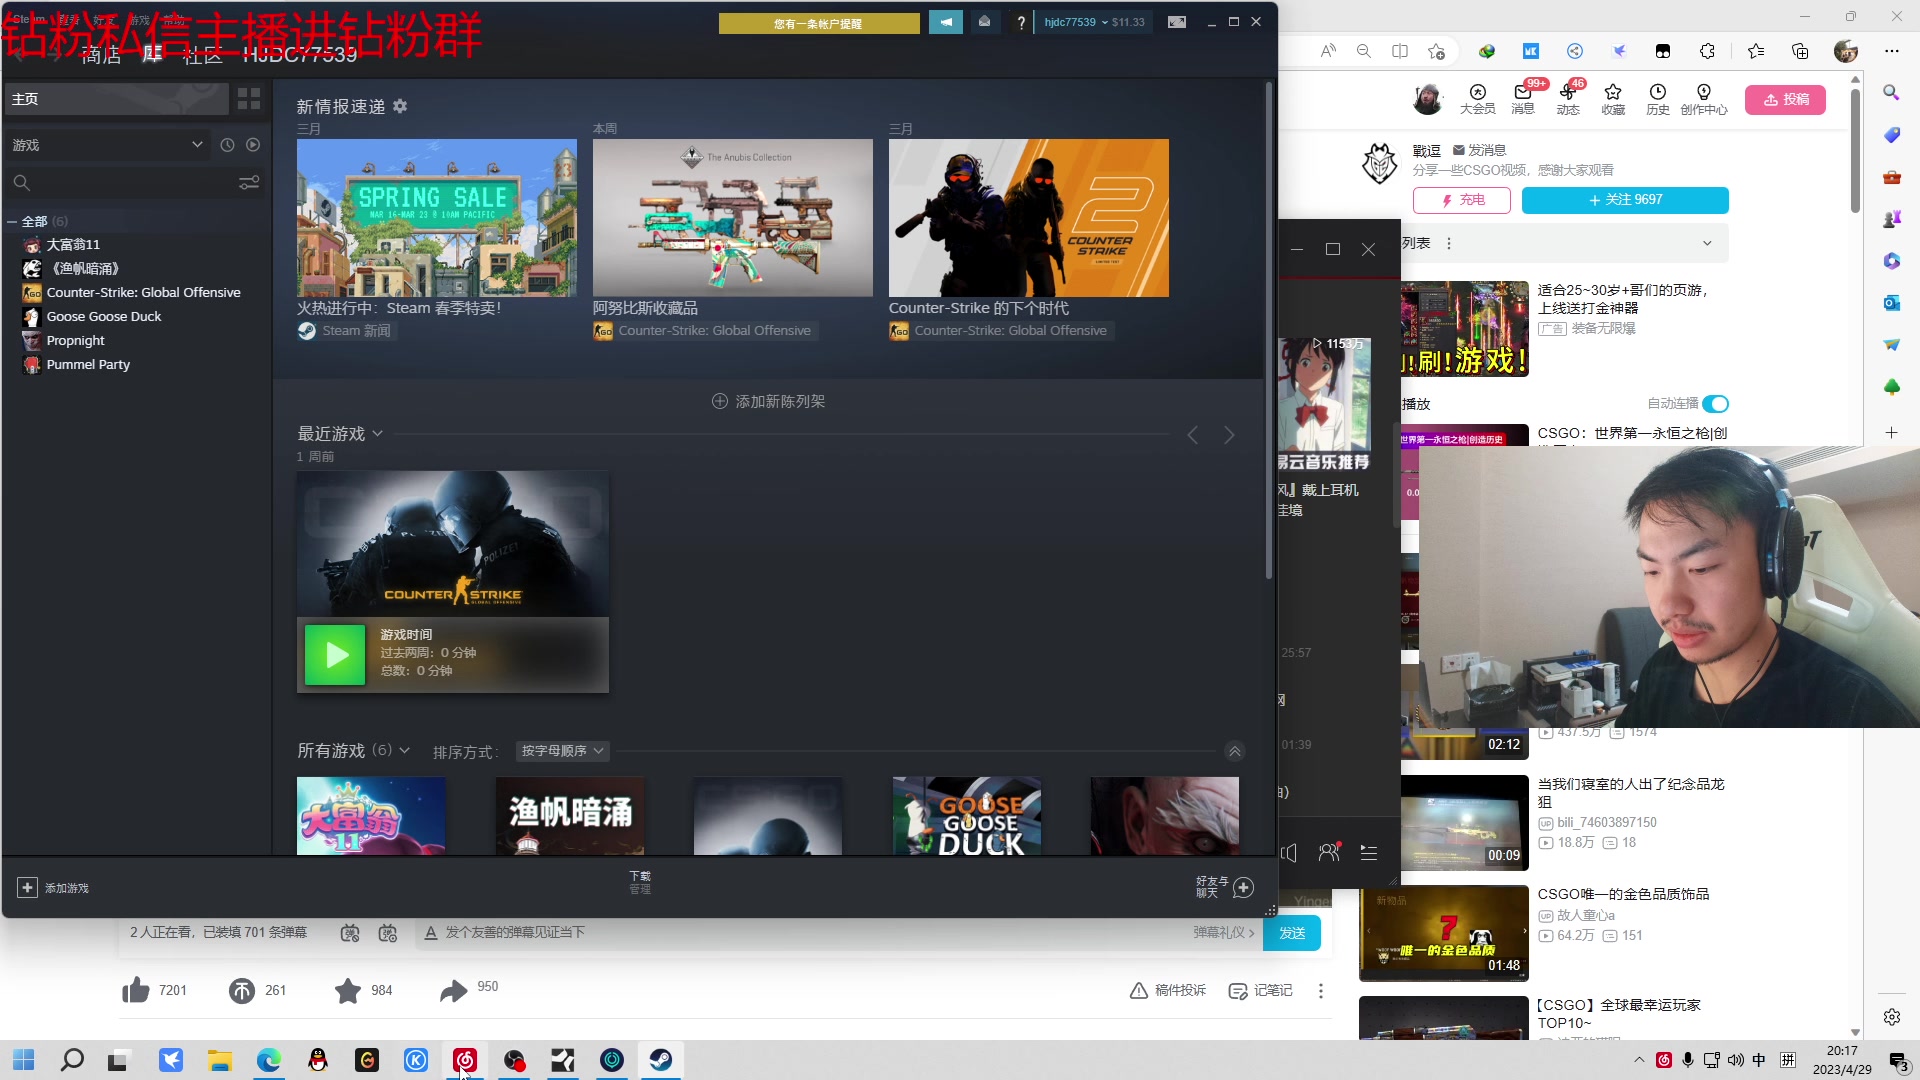Switch Steam to Big Picture mode
Screen dimensions: 1920x1080
(x=1177, y=22)
